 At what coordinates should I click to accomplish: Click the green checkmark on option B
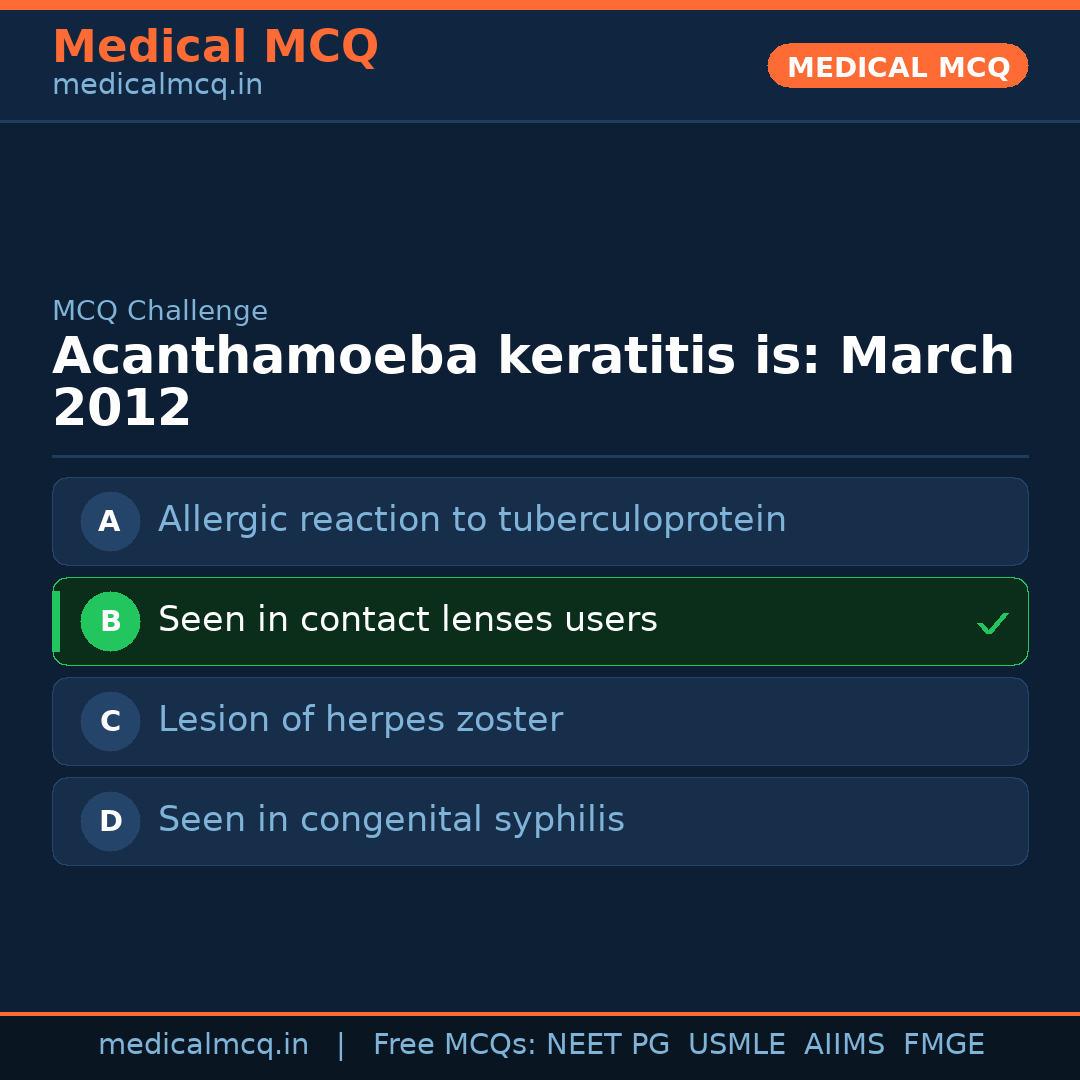[992, 623]
